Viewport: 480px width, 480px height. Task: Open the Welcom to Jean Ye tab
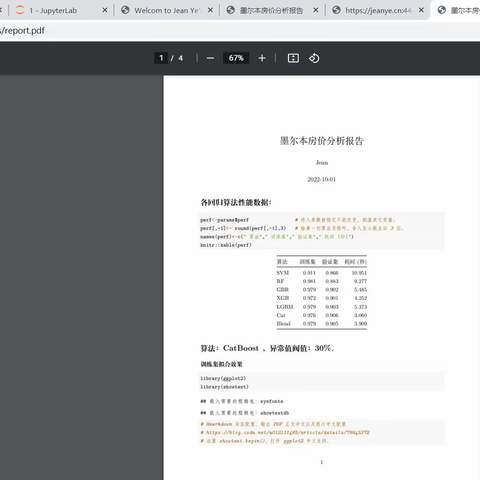[x=167, y=10]
